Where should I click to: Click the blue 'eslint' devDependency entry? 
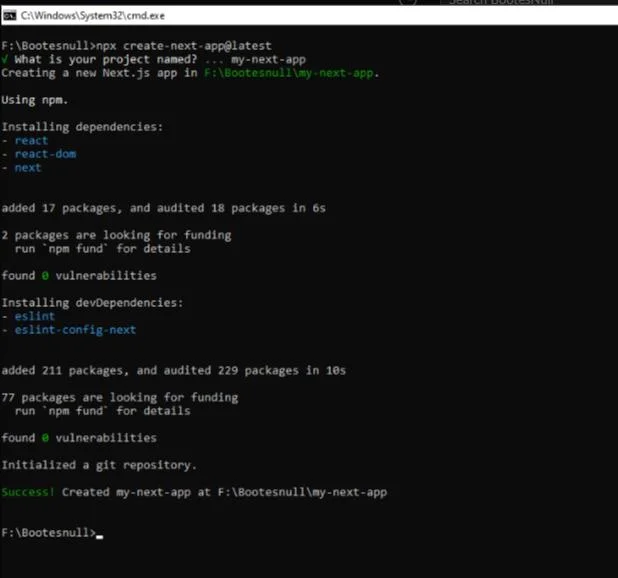click(35, 316)
